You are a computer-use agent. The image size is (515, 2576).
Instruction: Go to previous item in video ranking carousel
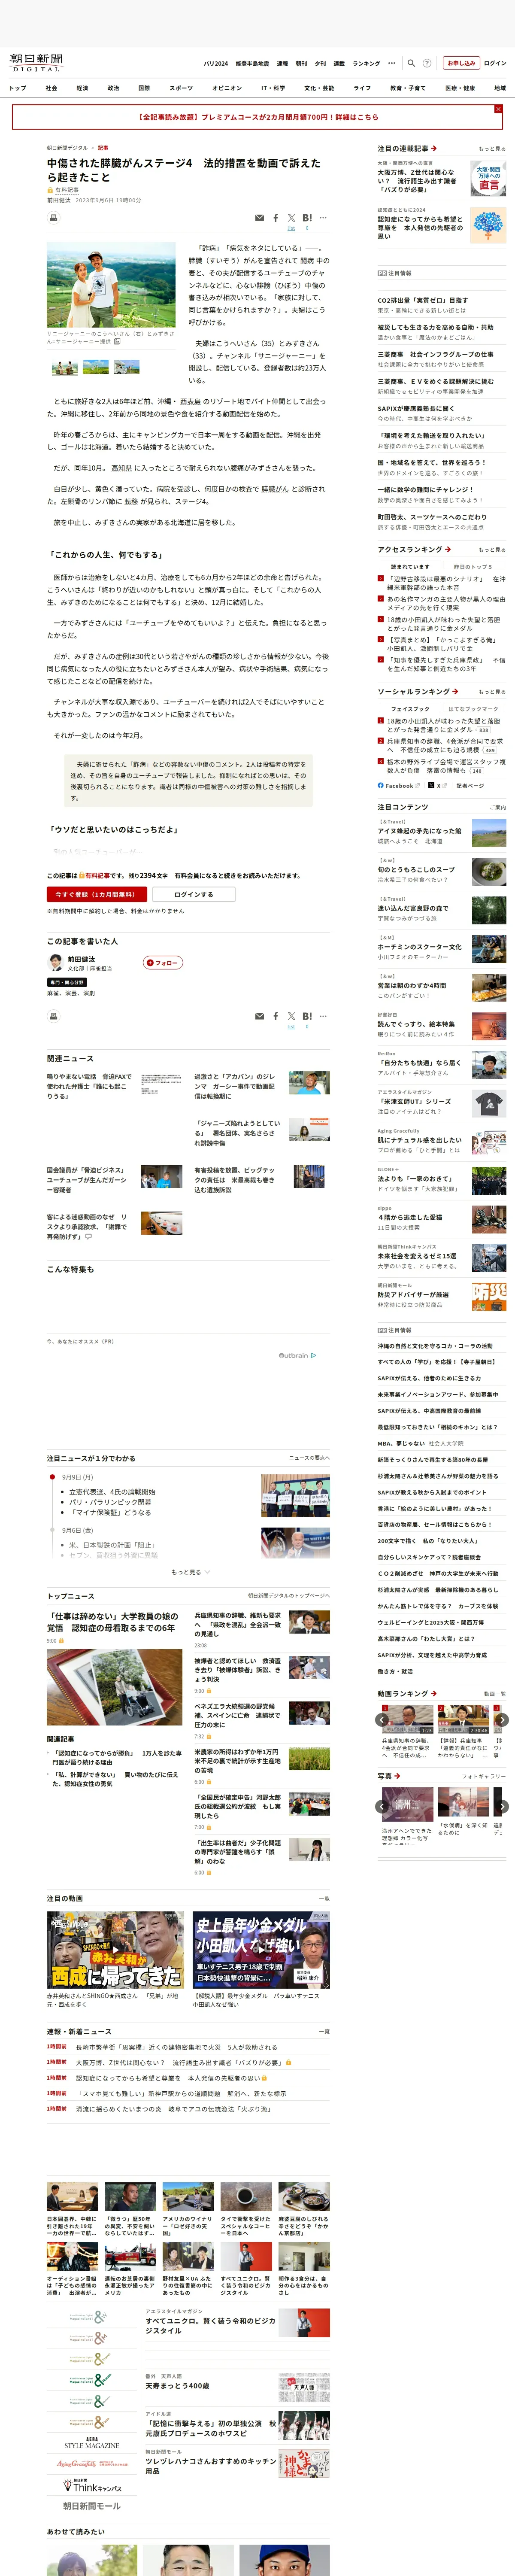[x=382, y=1720]
